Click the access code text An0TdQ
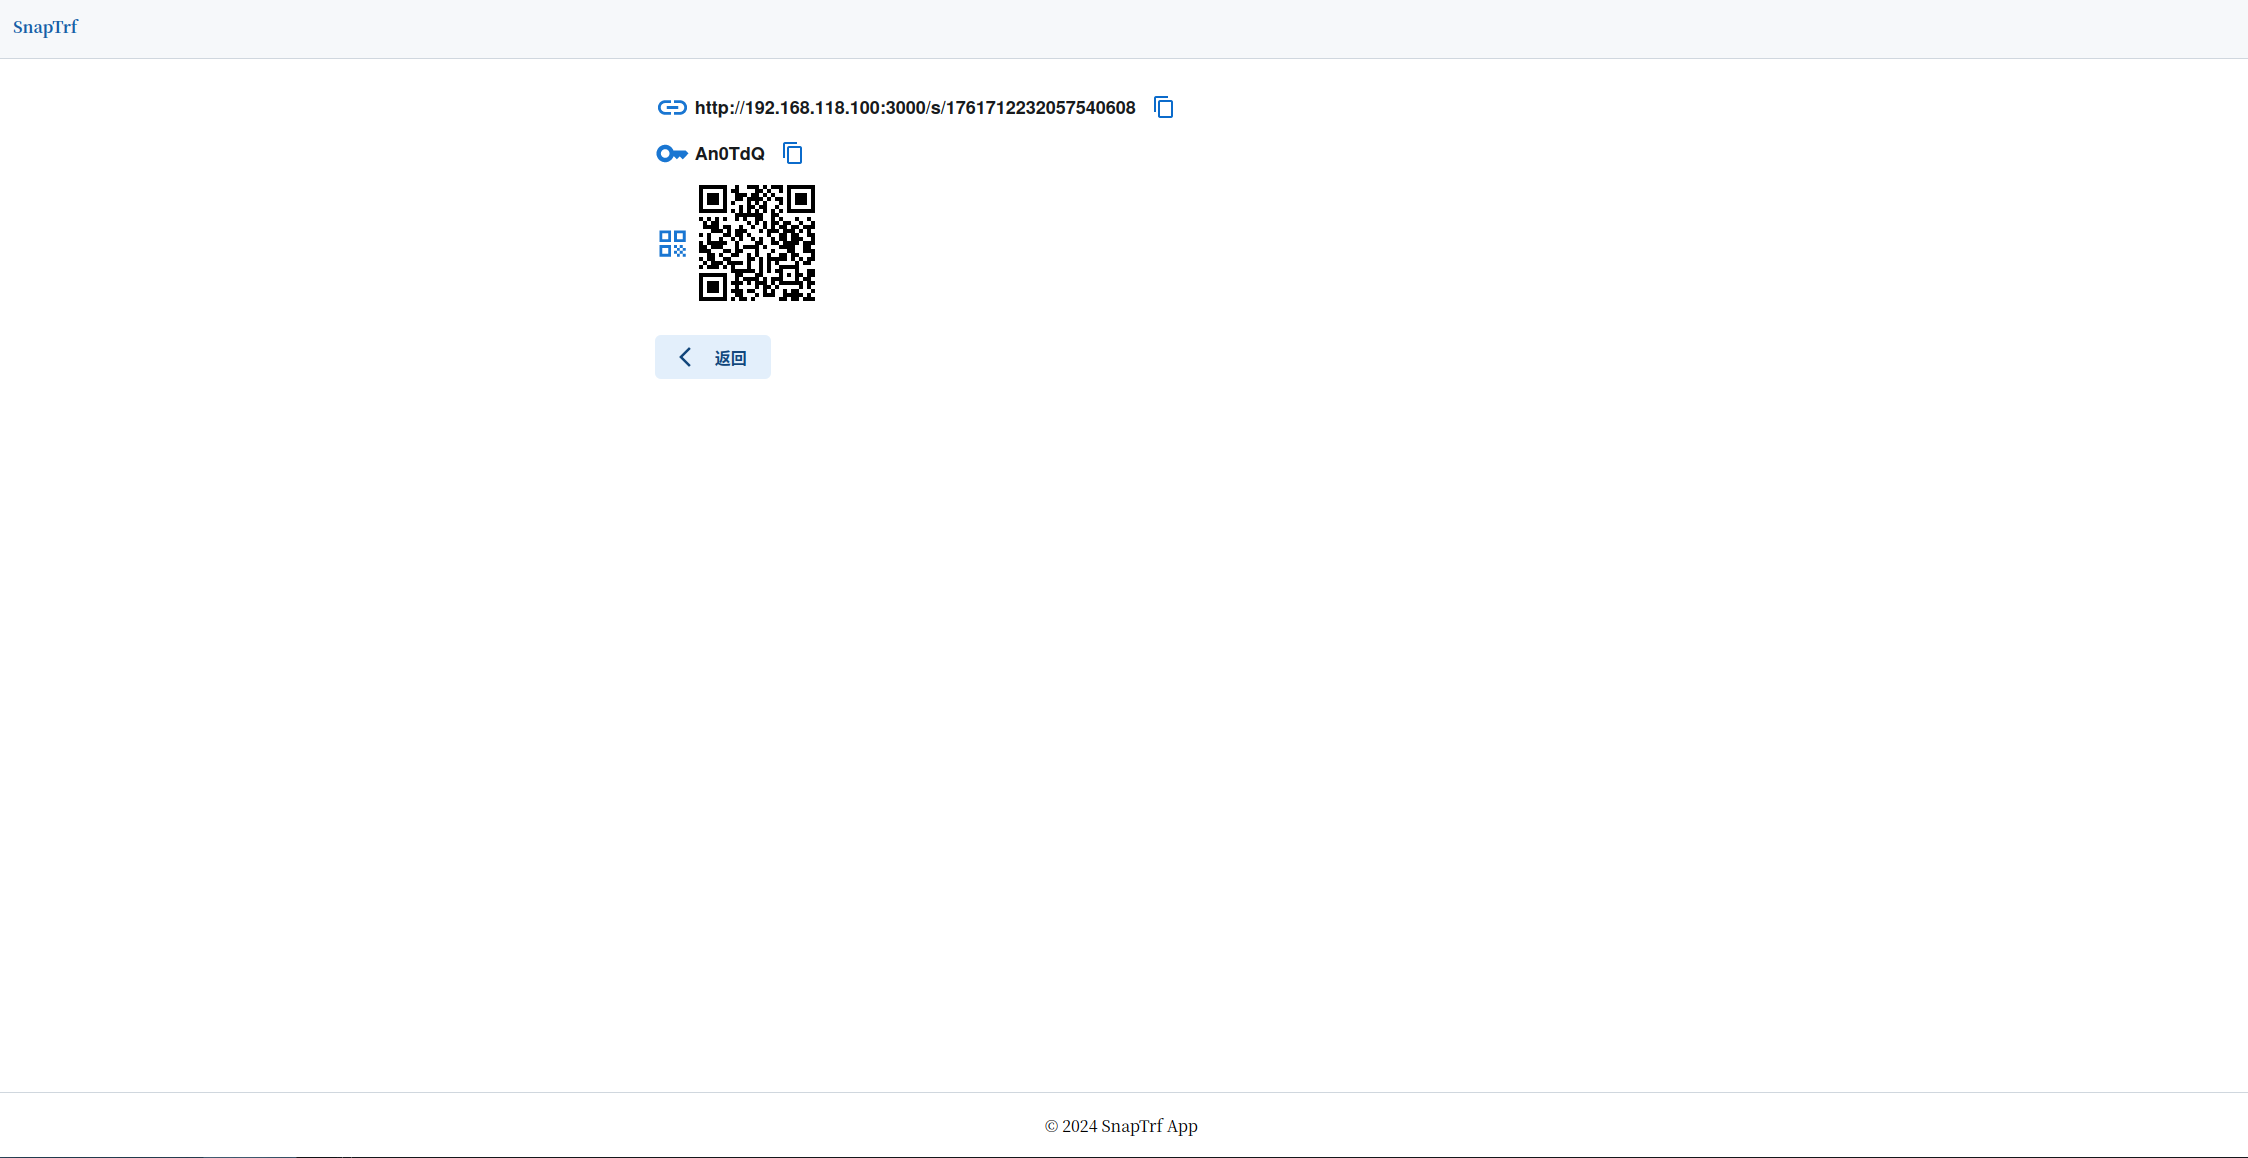 point(730,154)
